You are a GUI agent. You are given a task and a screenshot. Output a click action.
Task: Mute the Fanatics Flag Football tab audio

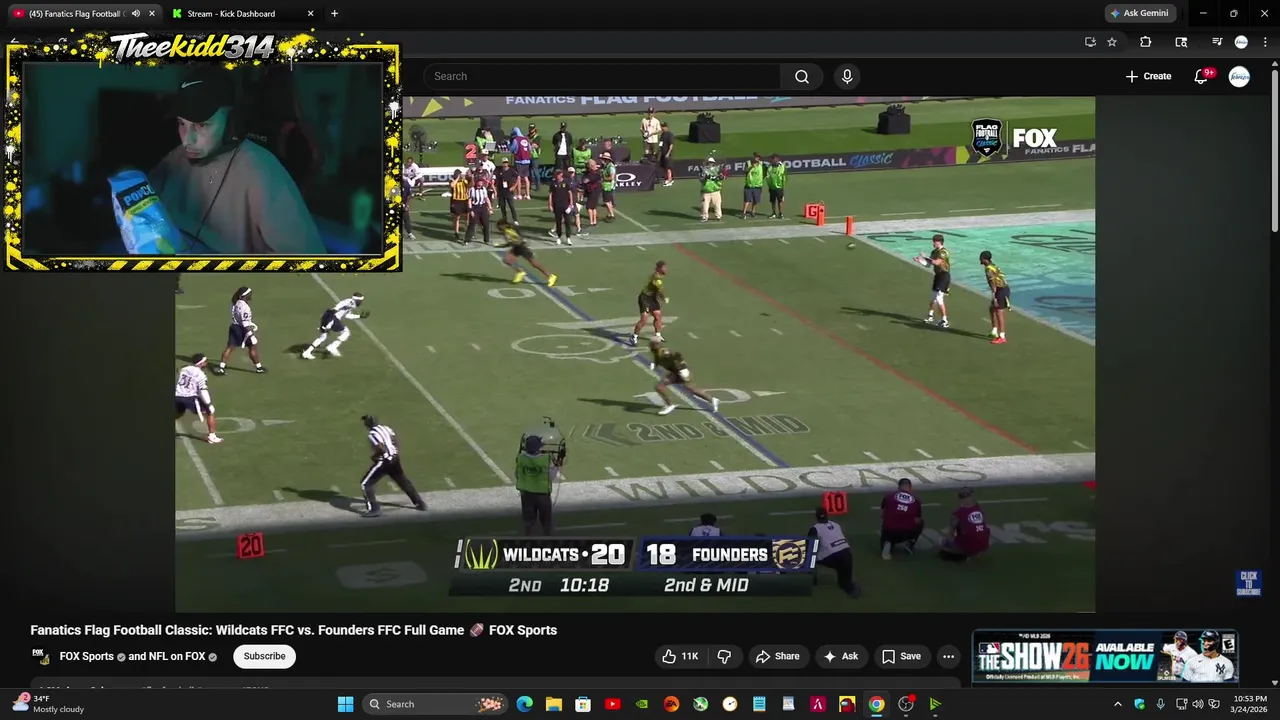click(x=135, y=14)
